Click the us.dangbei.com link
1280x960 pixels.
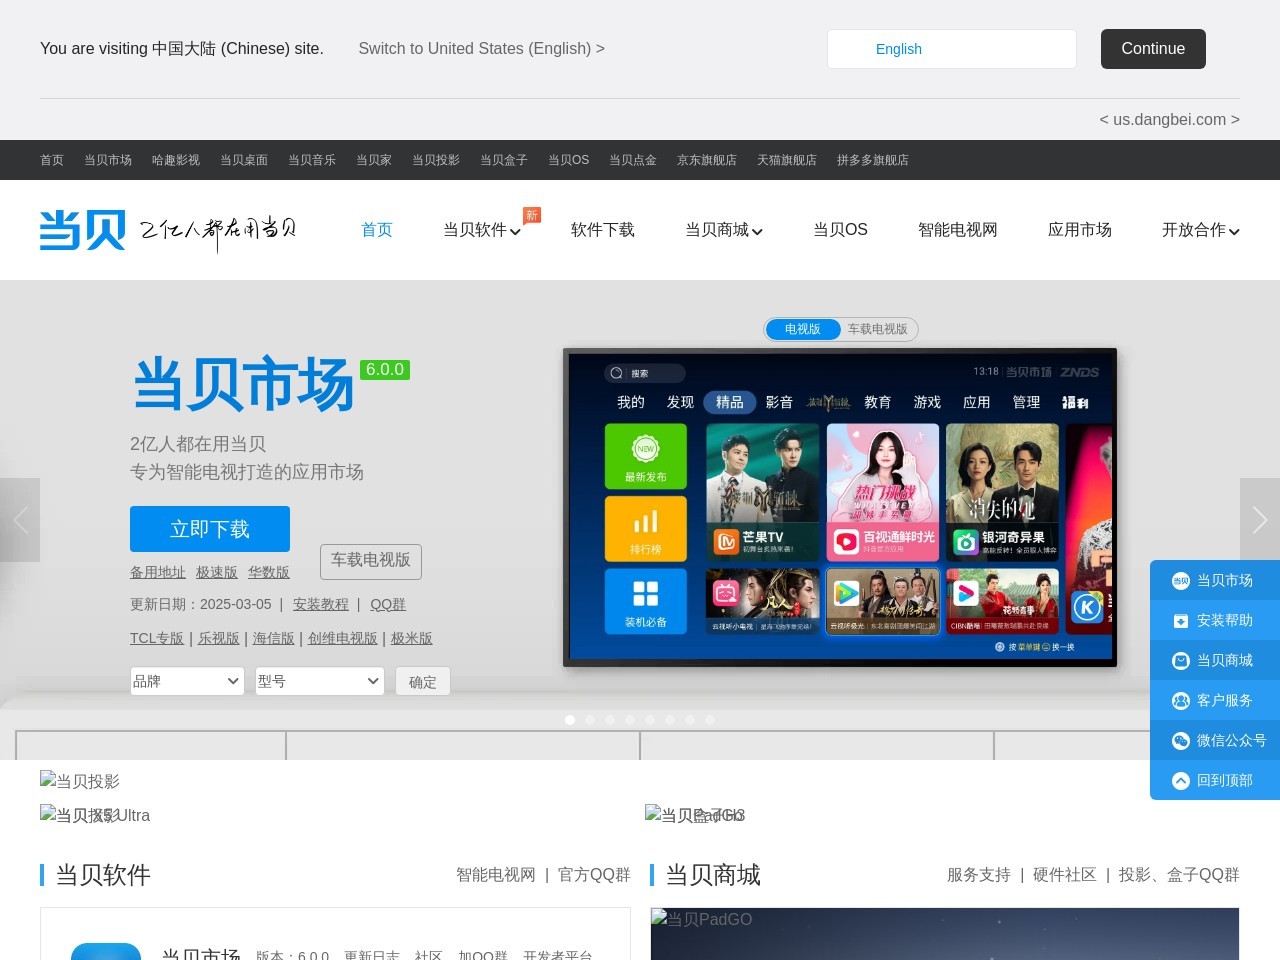coord(1170,120)
